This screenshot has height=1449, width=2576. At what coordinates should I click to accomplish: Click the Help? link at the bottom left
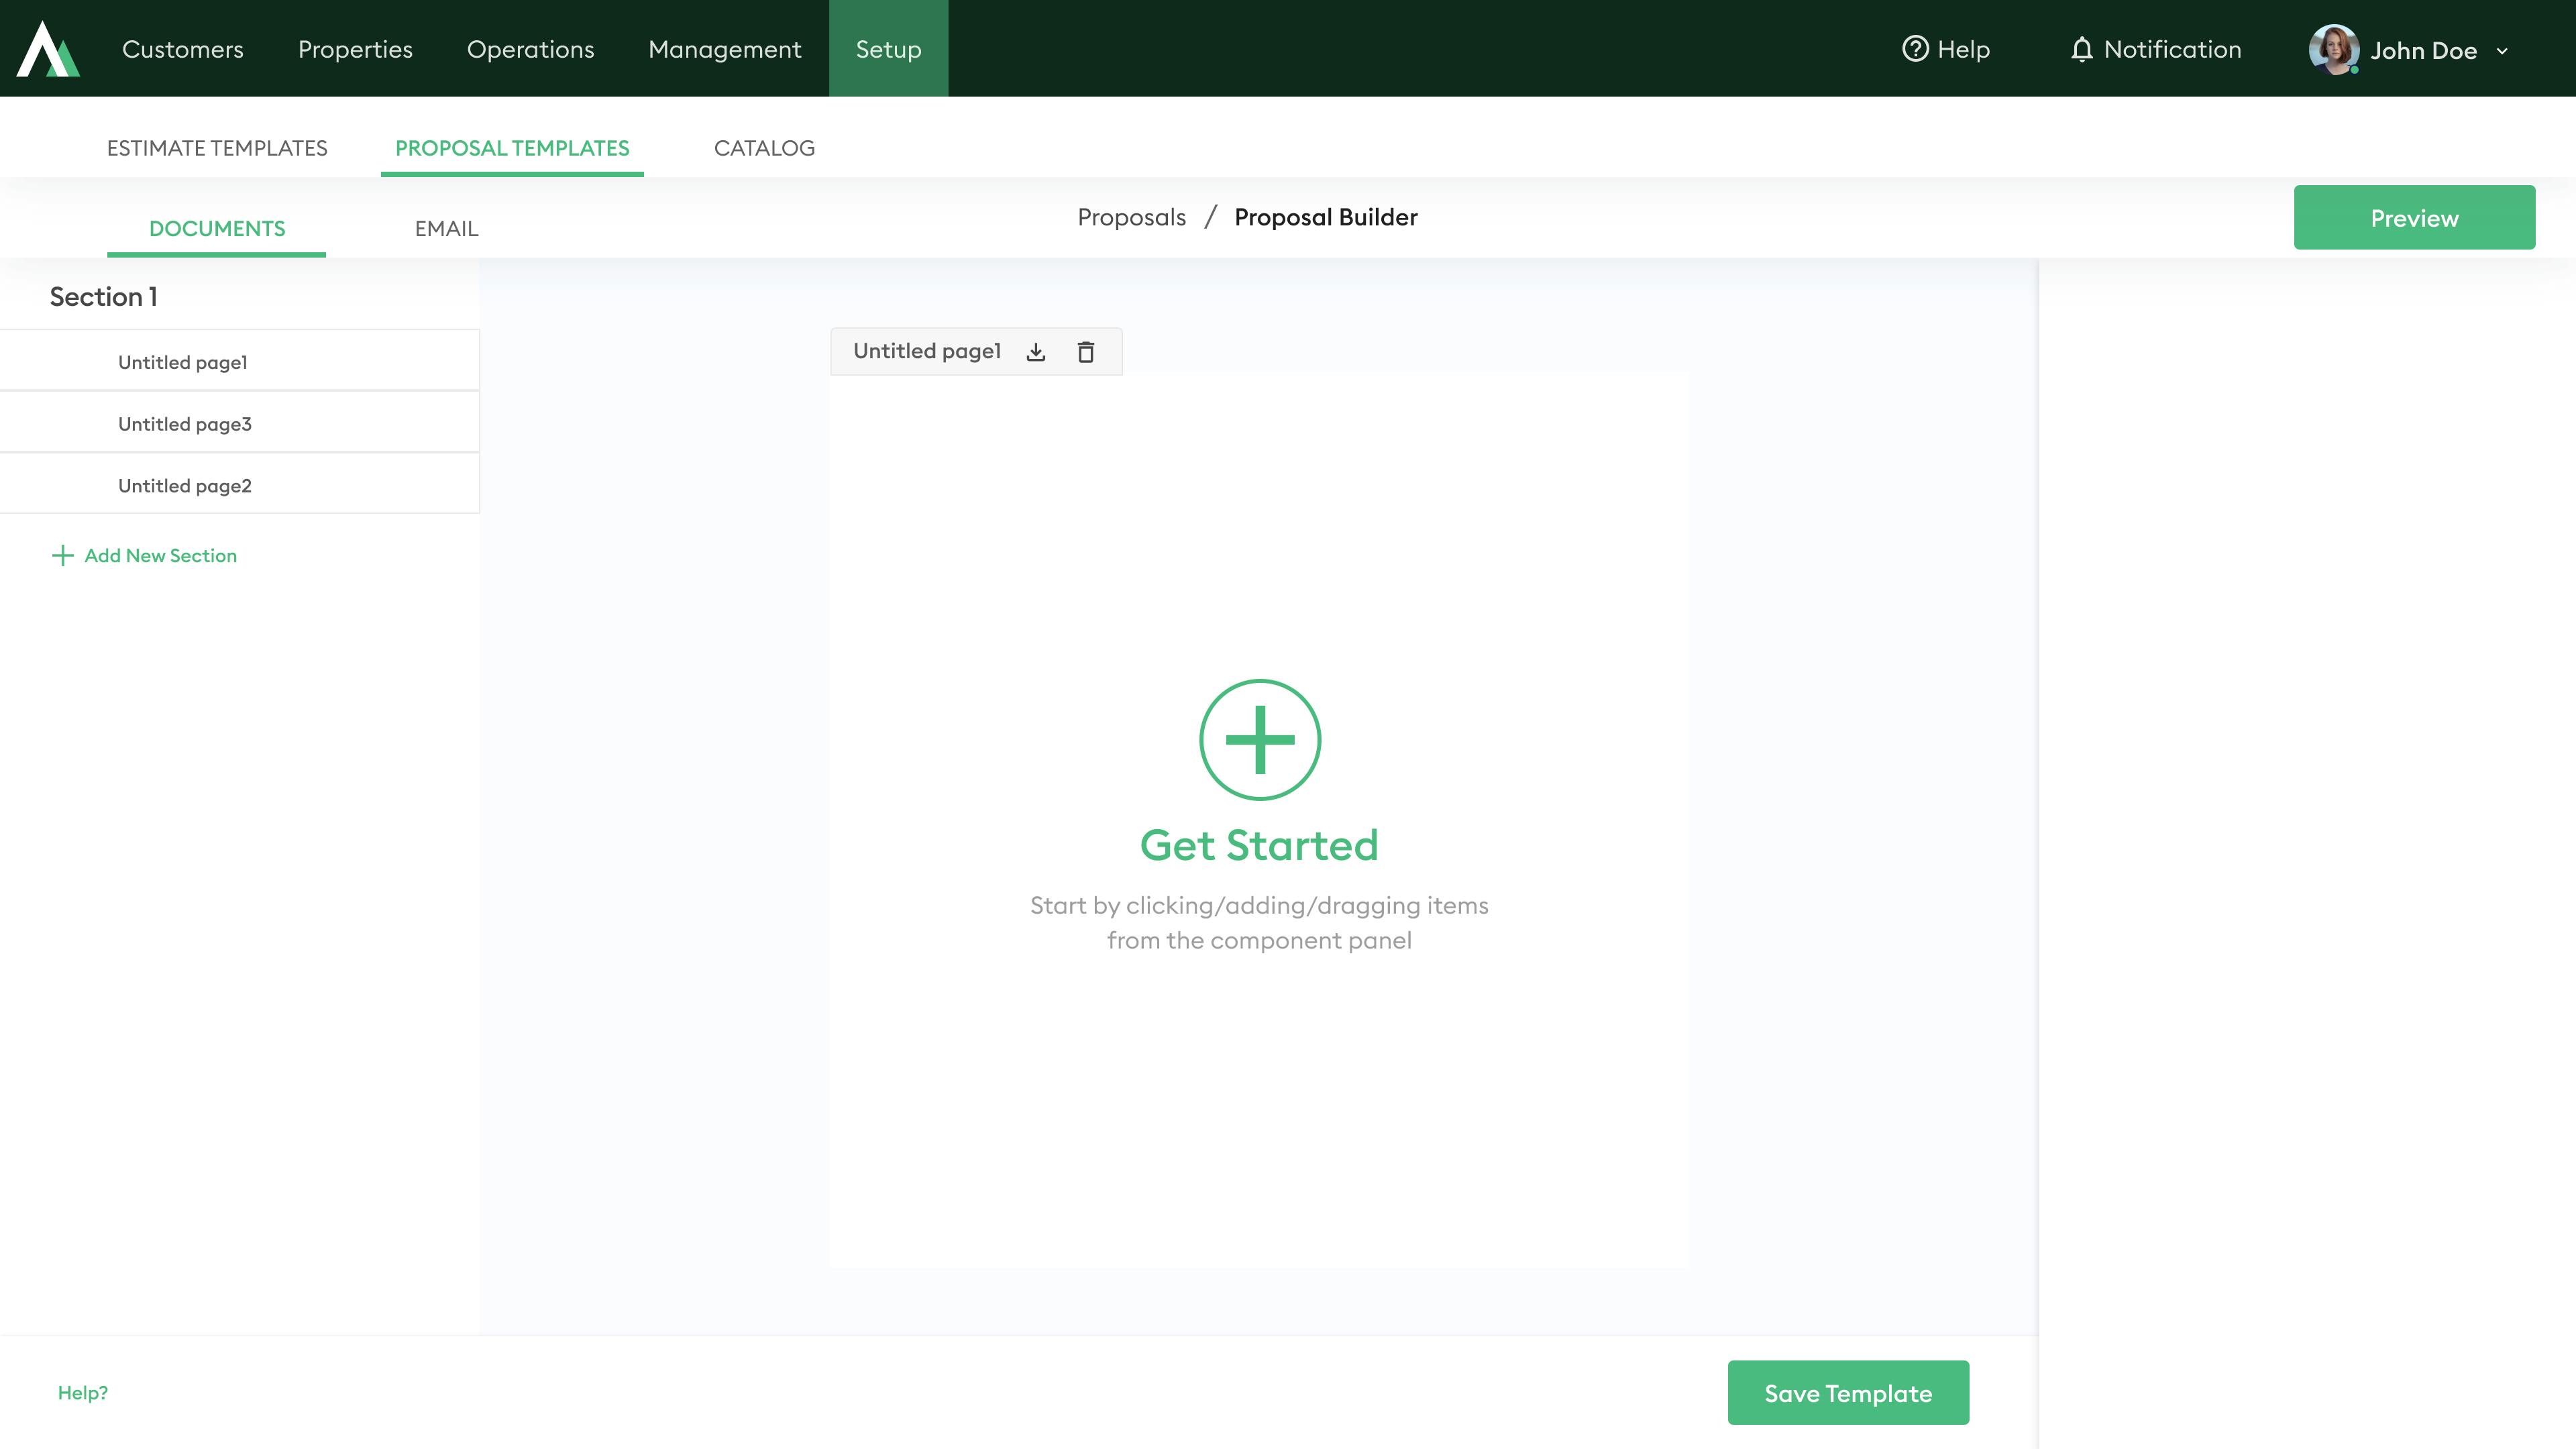(x=82, y=1392)
